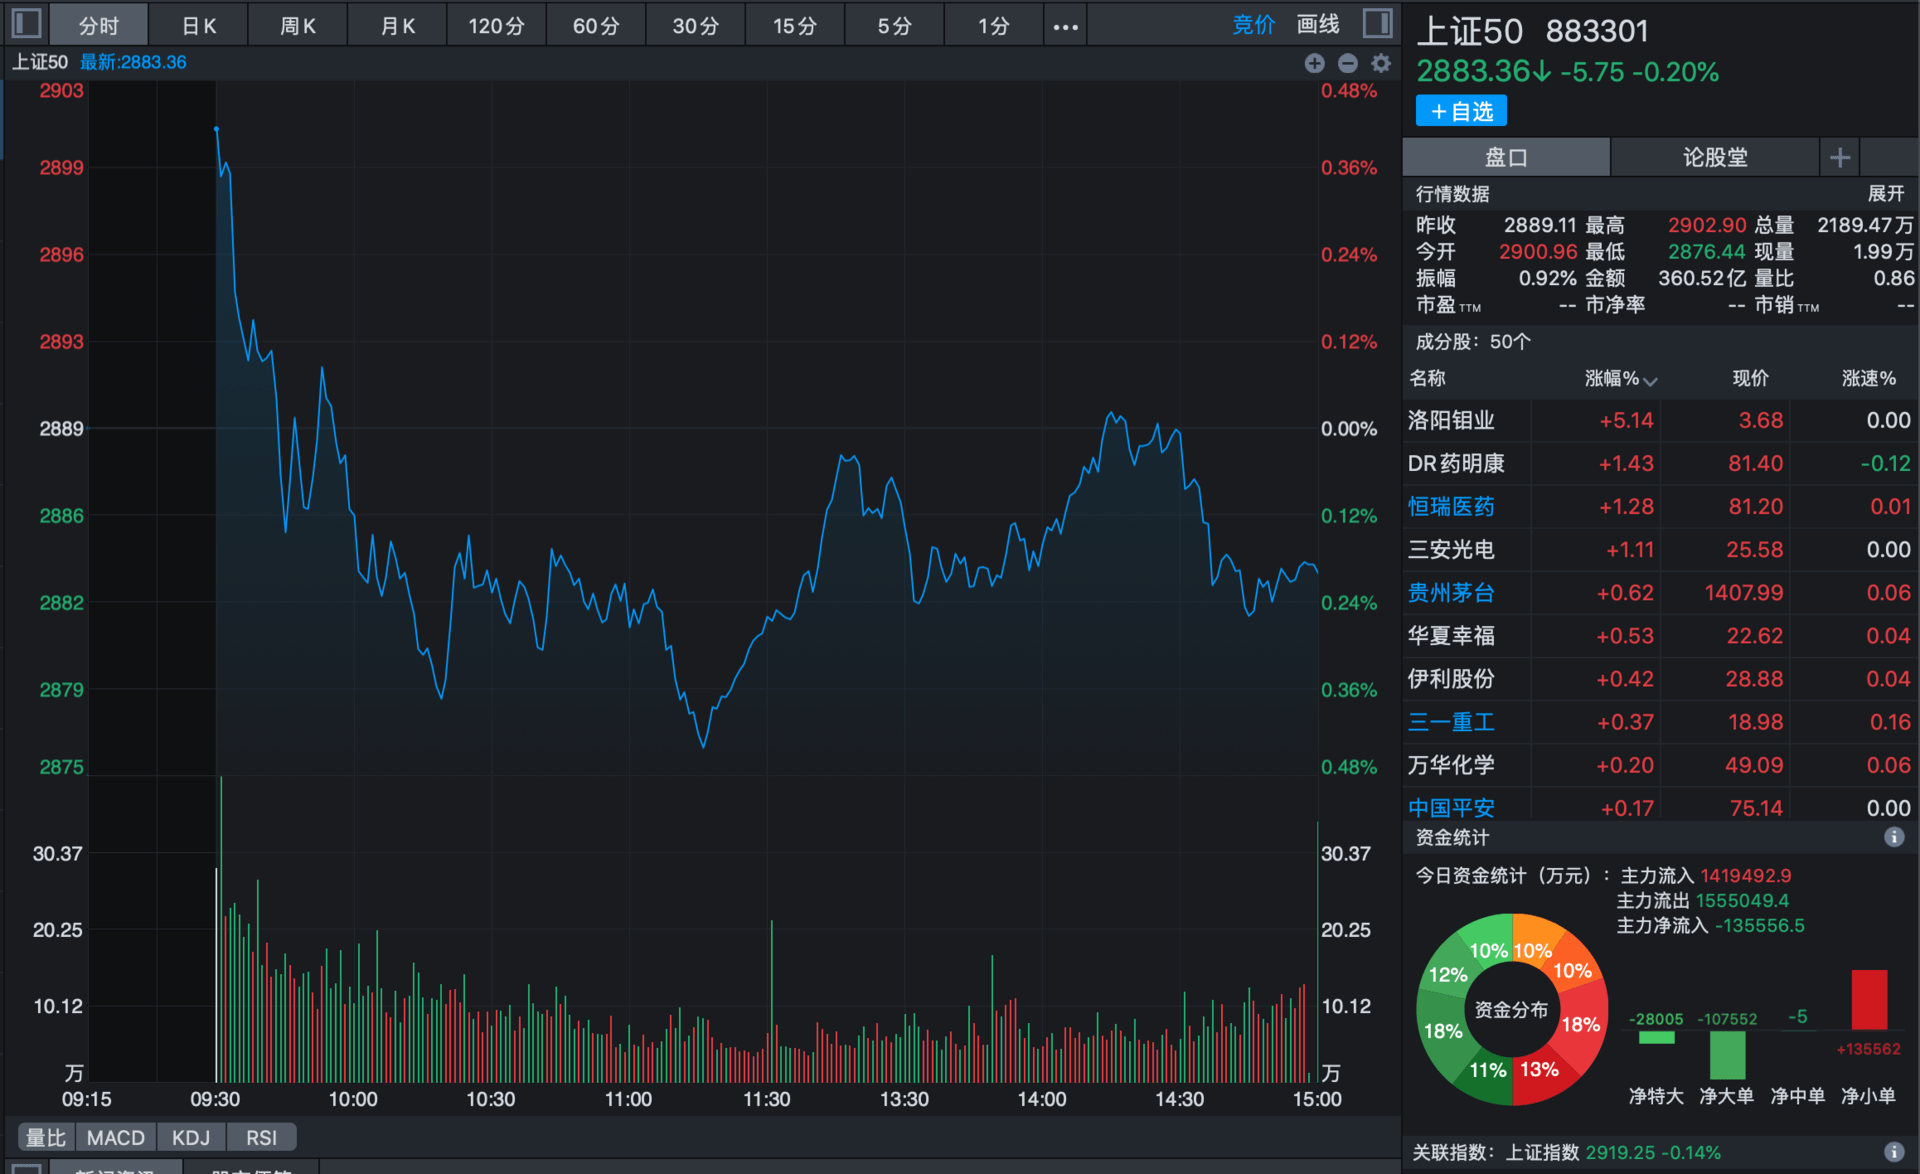This screenshot has height=1174, width=1920.
Task: Toggle 竞价 auction display
Action: point(1253,25)
